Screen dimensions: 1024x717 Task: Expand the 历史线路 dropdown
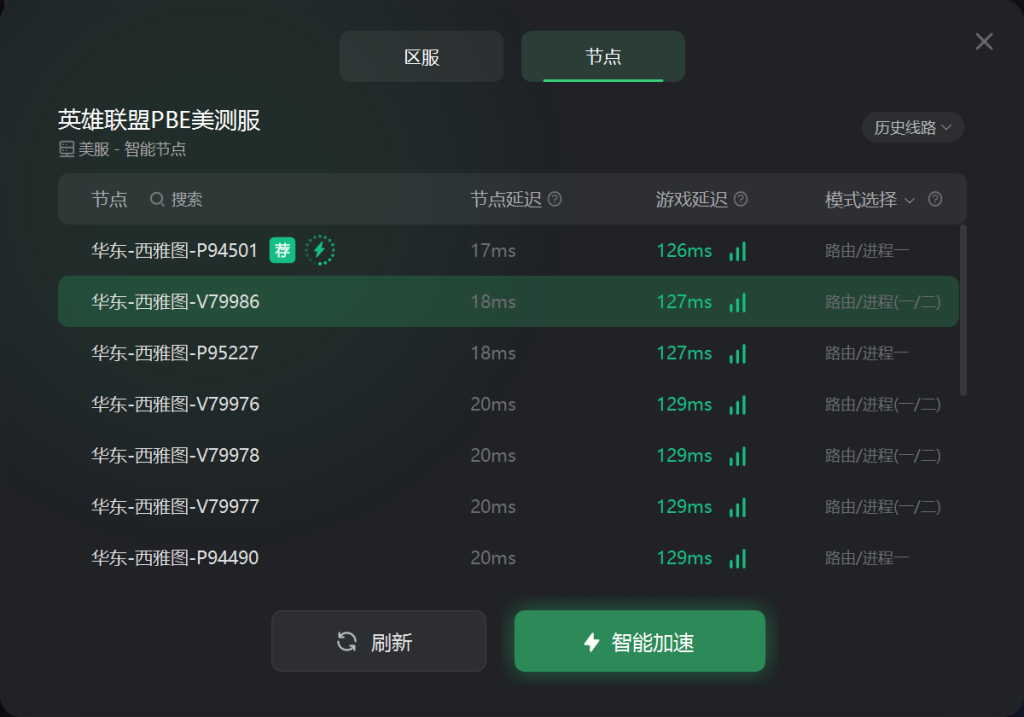912,127
